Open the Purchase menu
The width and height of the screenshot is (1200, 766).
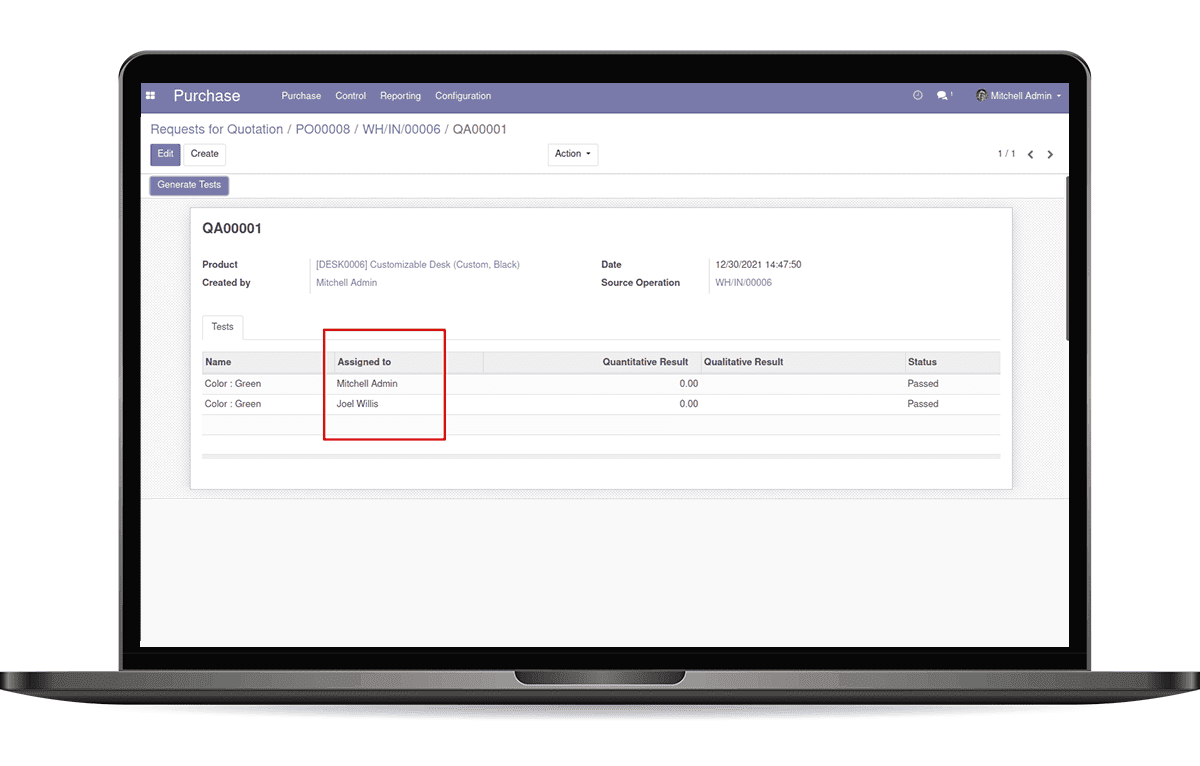(301, 96)
